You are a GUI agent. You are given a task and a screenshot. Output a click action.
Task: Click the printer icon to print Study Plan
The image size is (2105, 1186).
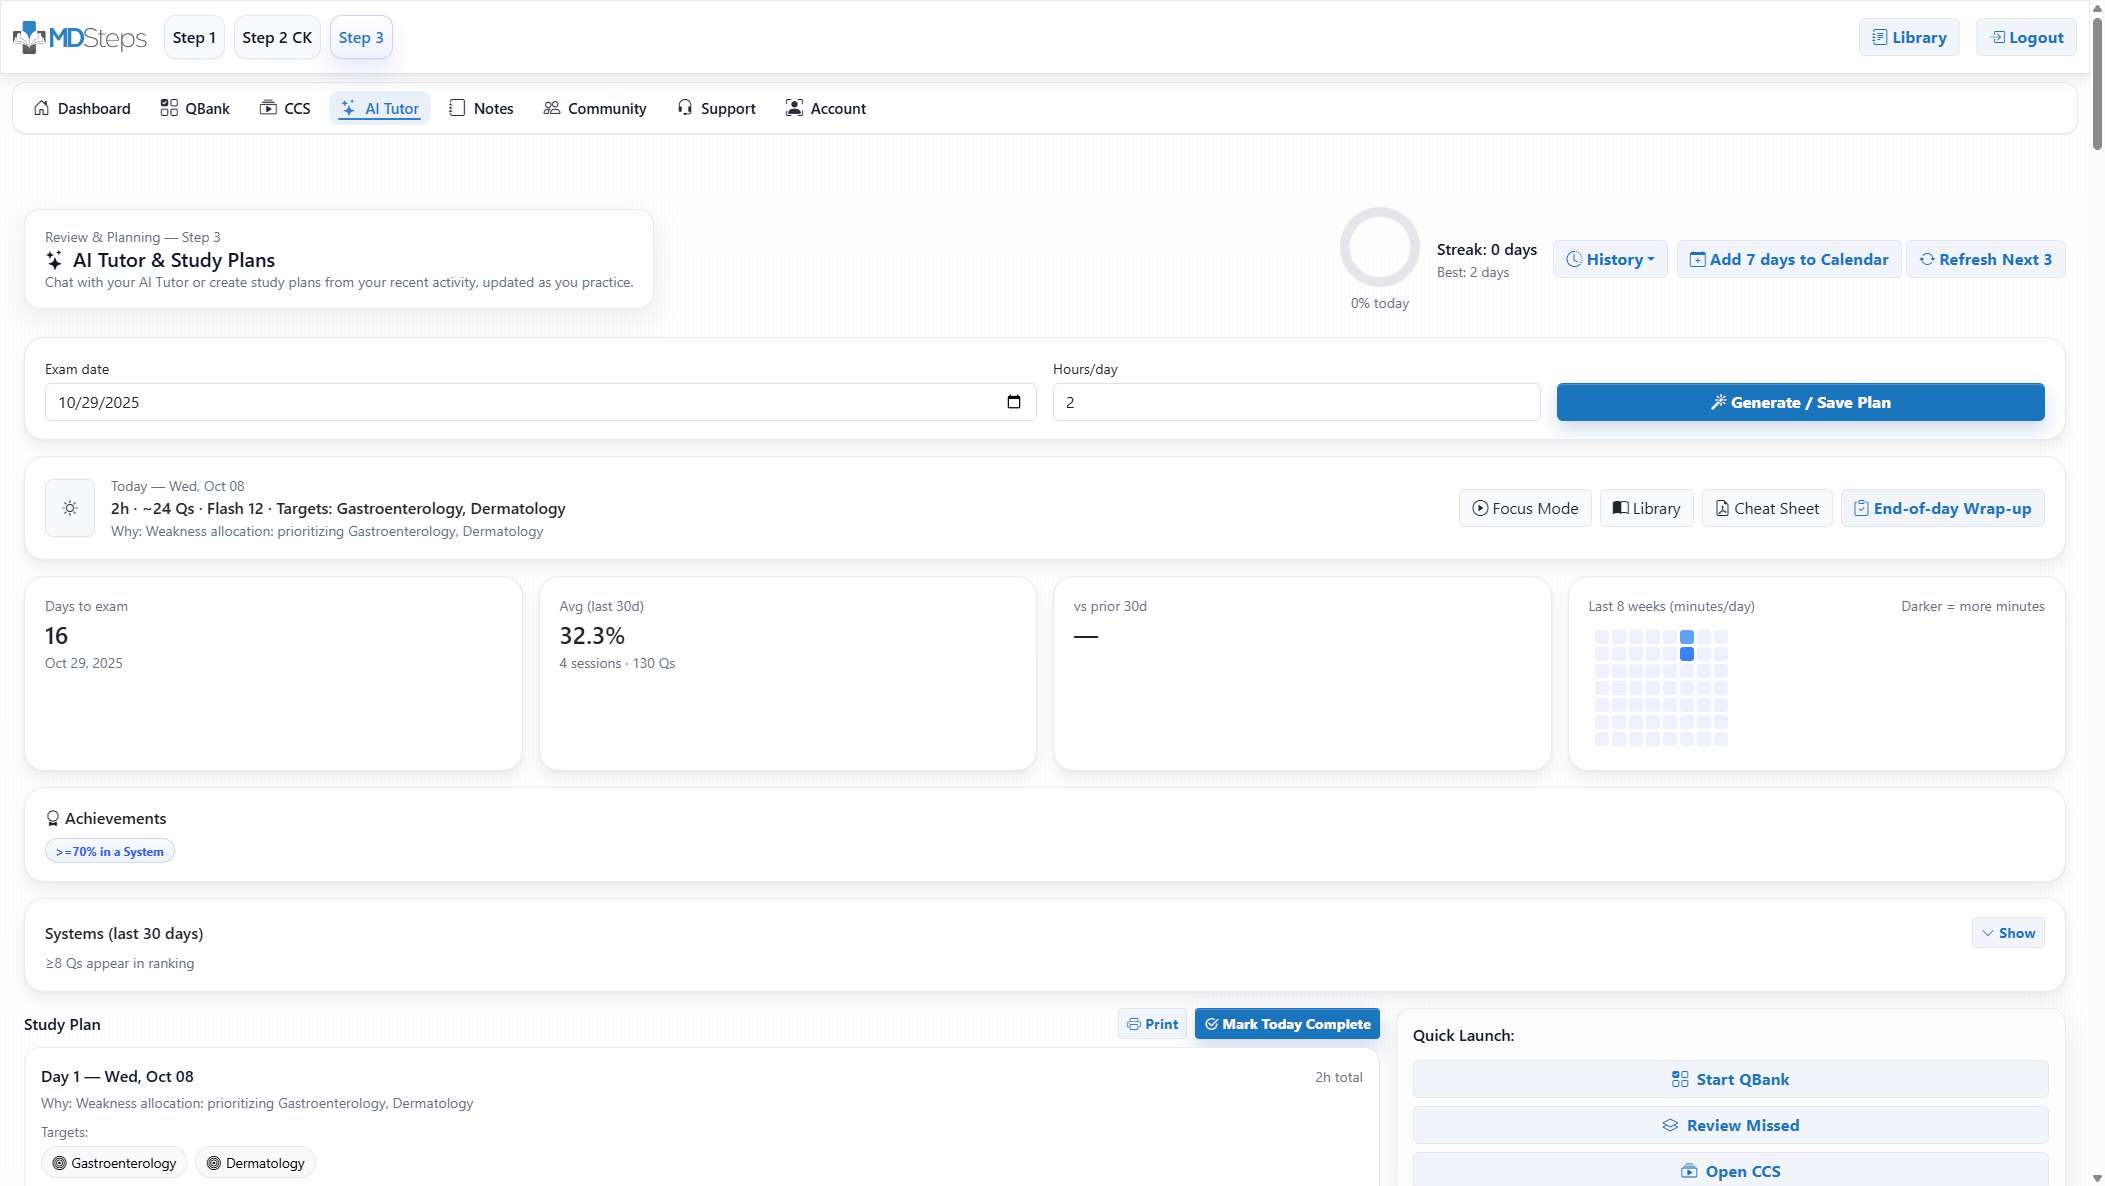1132,1024
